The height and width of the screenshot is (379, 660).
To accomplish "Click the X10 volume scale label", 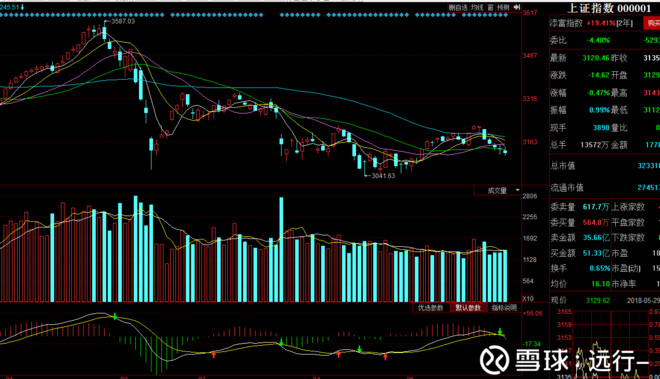I will pos(528,298).
